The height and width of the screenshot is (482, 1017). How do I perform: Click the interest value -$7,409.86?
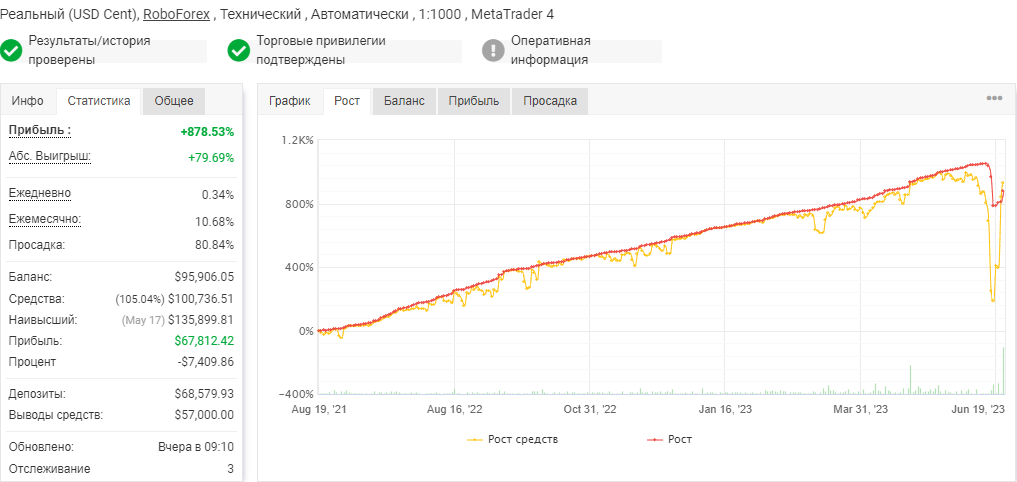click(x=206, y=361)
